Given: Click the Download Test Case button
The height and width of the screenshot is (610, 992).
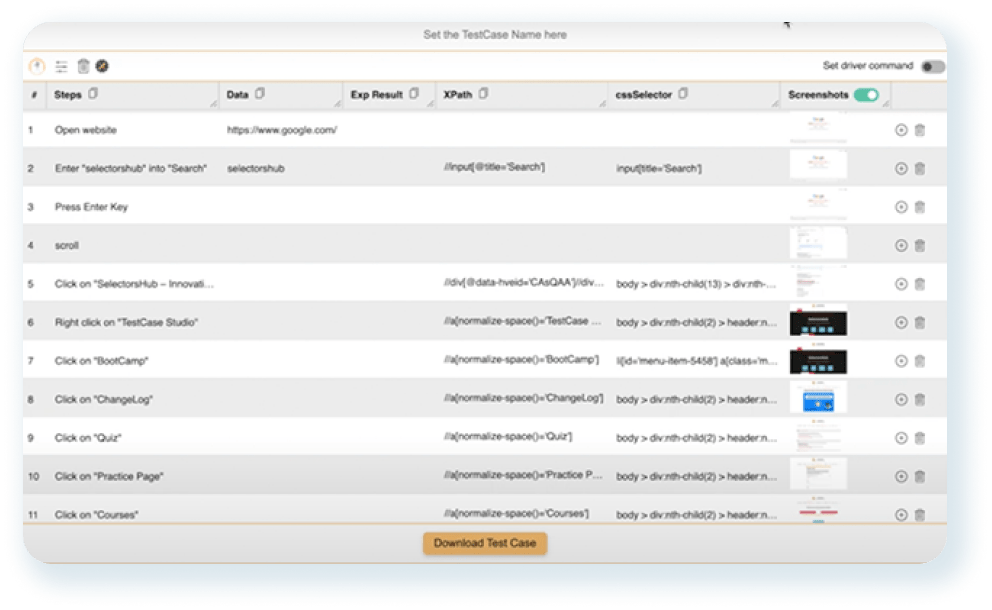Looking at the screenshot, I should [x=485, y=543].
